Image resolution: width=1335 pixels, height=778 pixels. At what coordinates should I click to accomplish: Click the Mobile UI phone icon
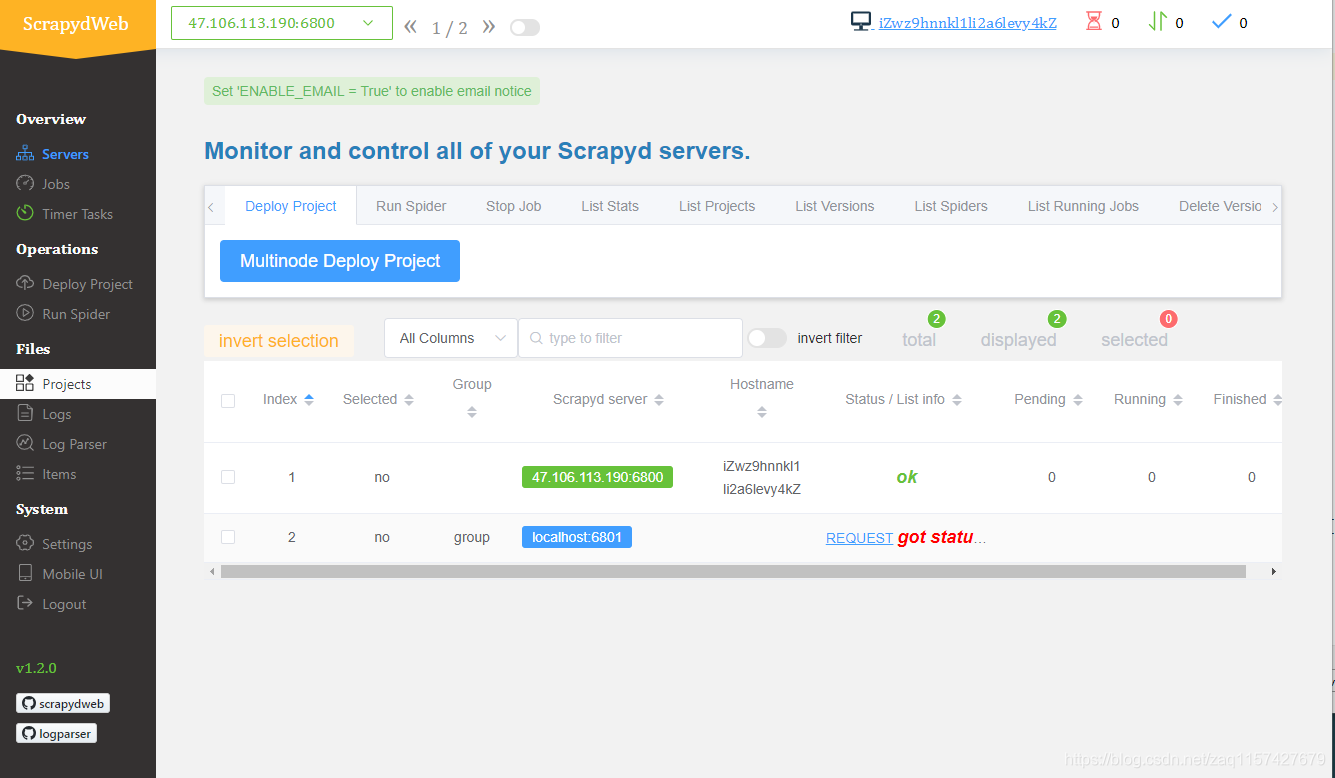coord(25,574)
